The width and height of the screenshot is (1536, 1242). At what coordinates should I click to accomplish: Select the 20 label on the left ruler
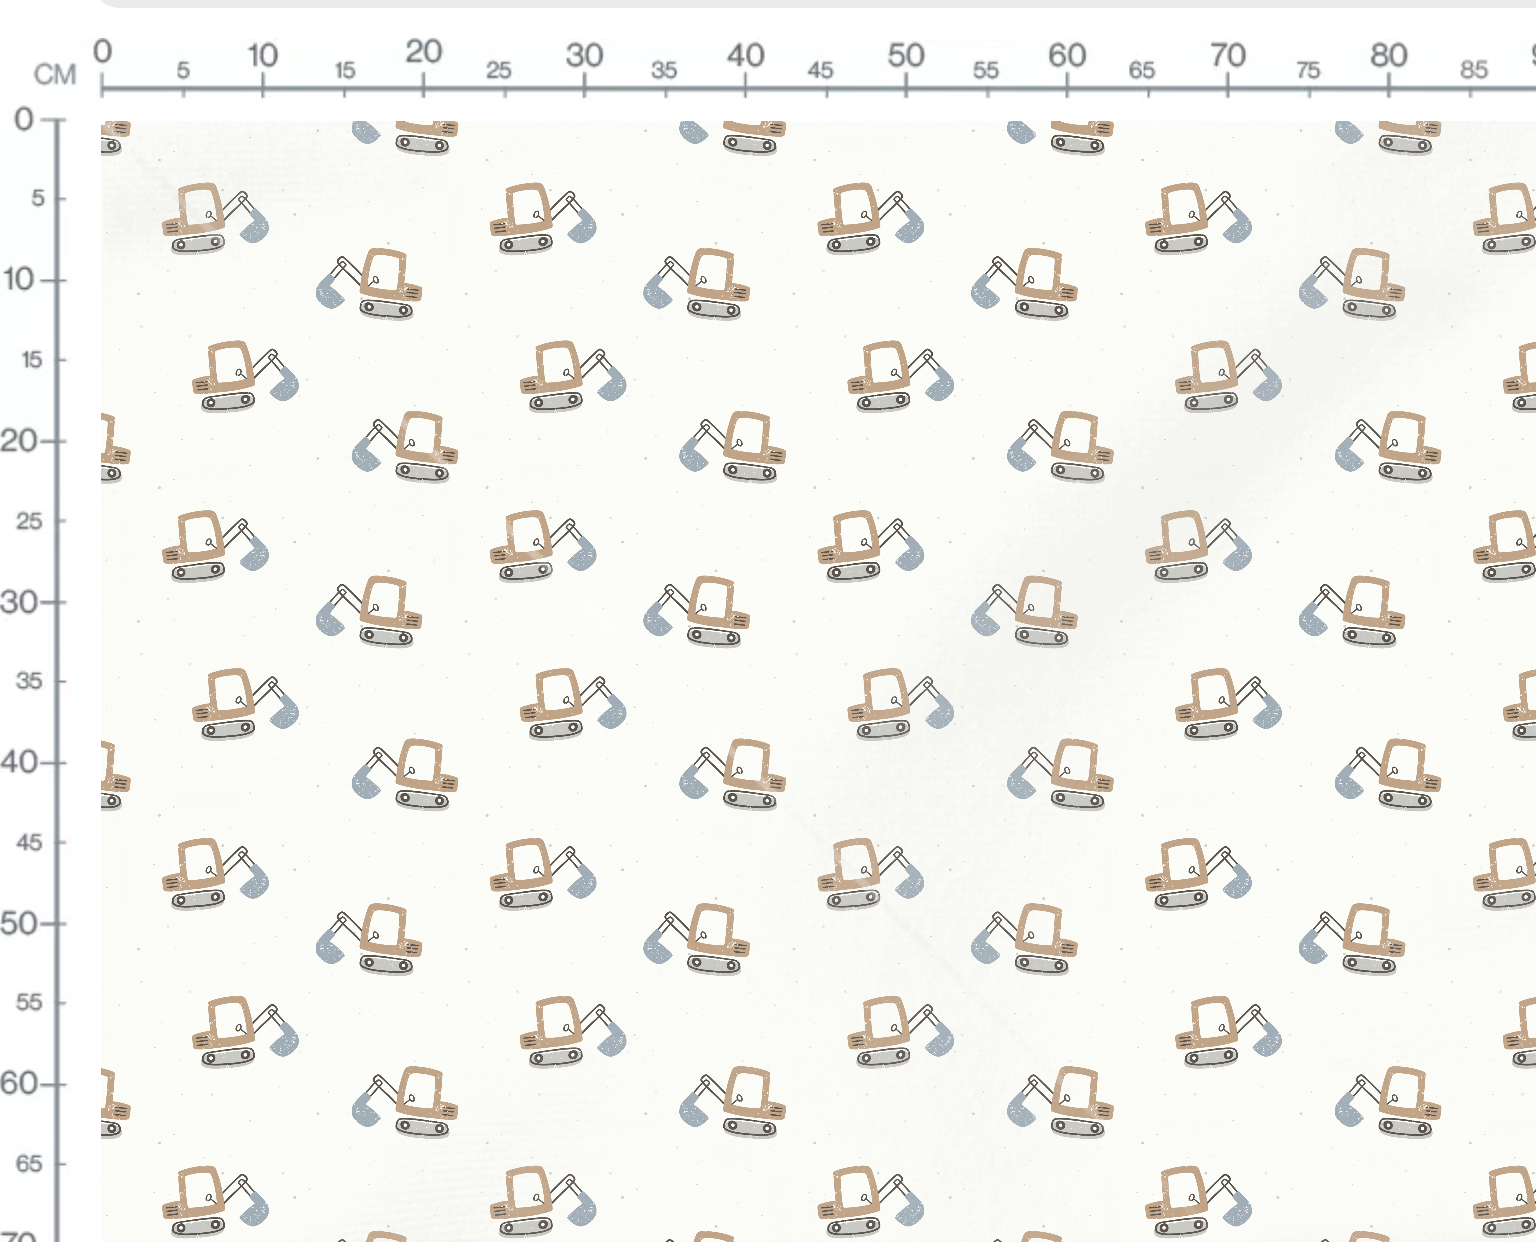coord(19,440)
